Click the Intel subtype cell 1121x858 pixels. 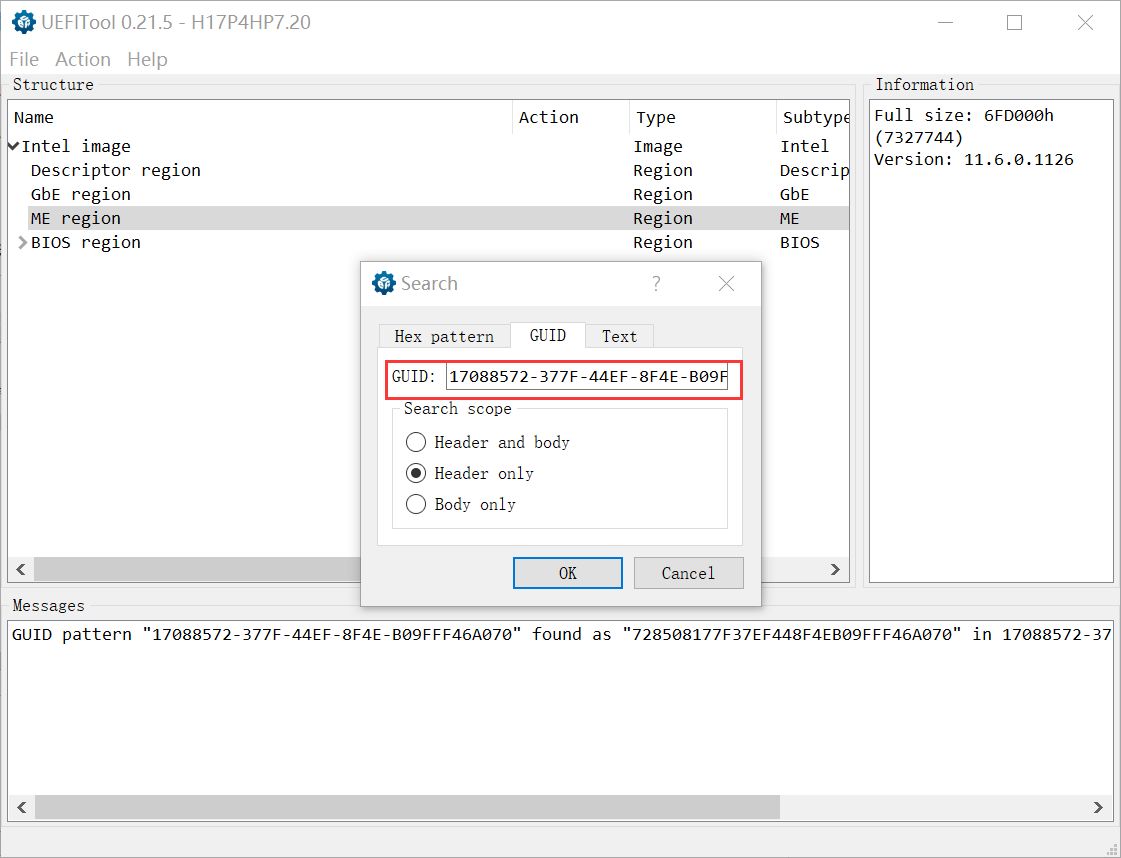[x=804, y=147]
